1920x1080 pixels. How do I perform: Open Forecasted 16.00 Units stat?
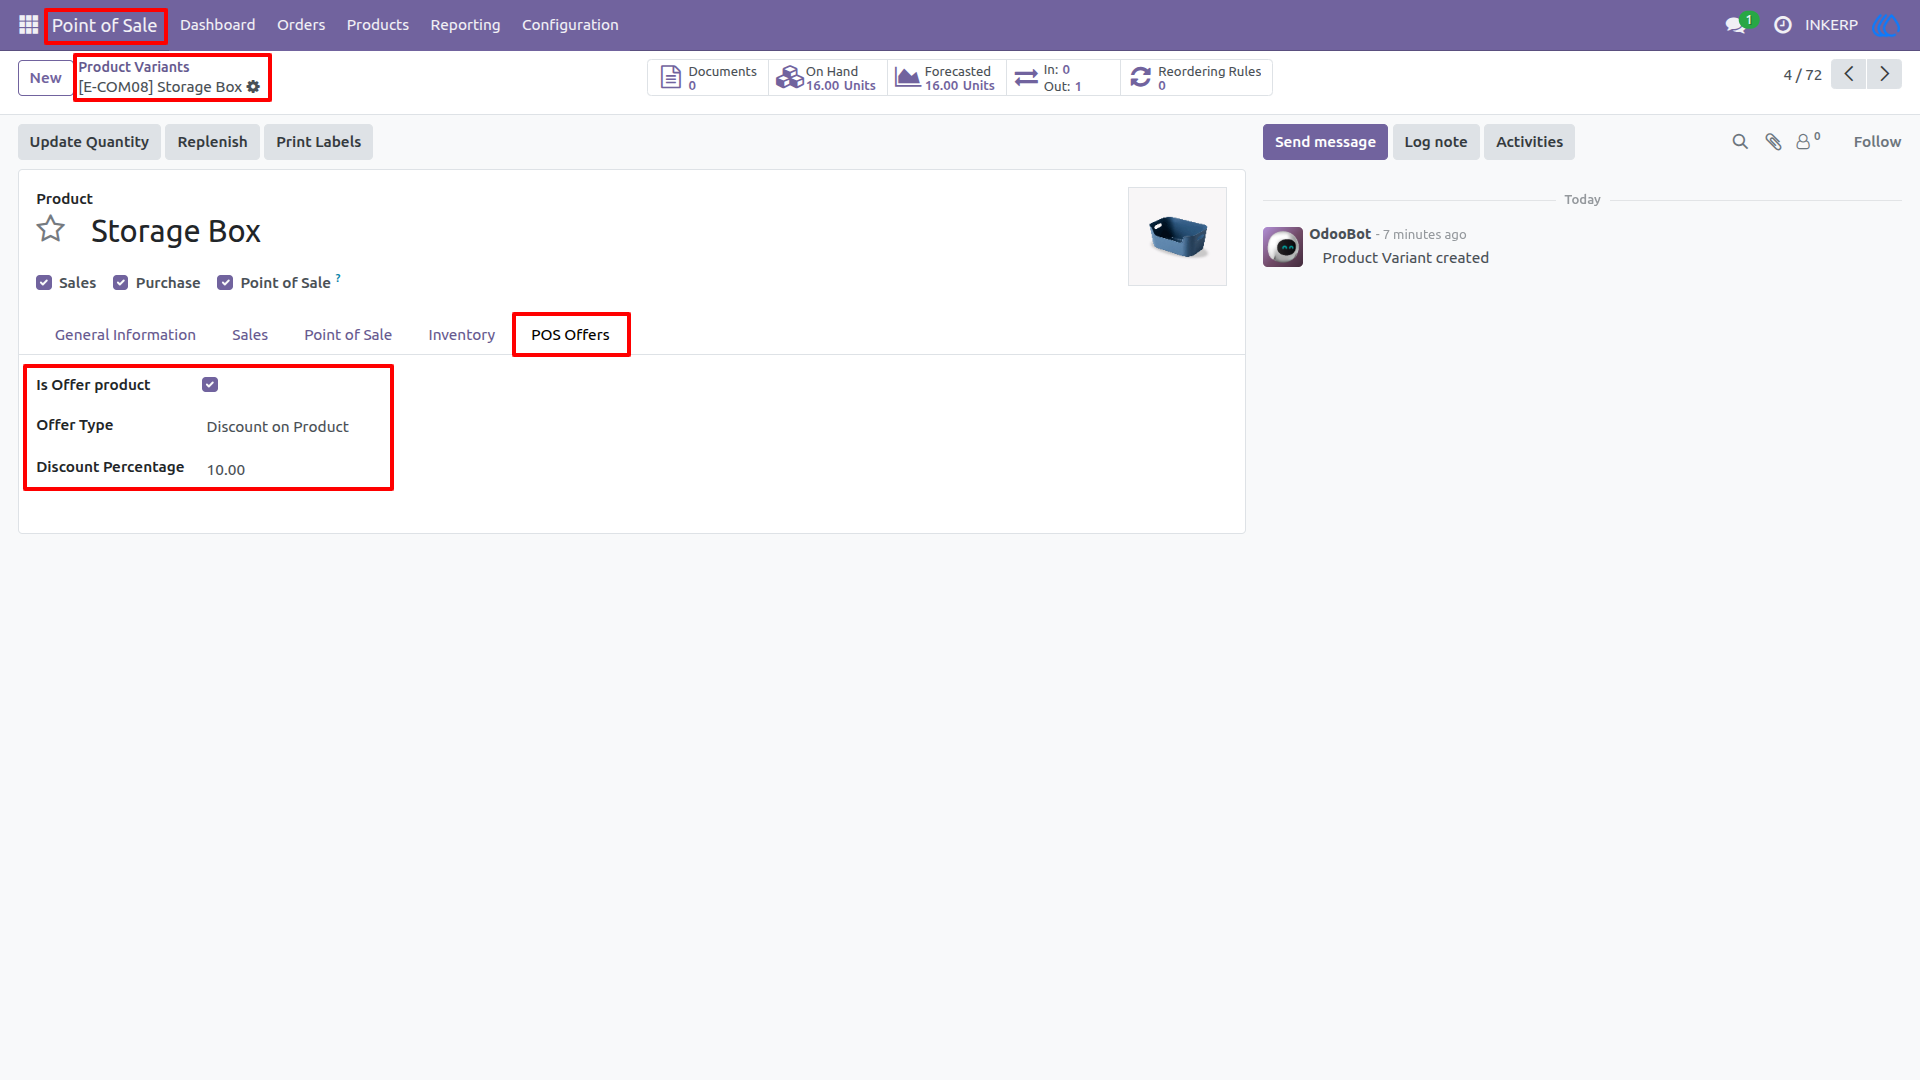tap(946, 78)
